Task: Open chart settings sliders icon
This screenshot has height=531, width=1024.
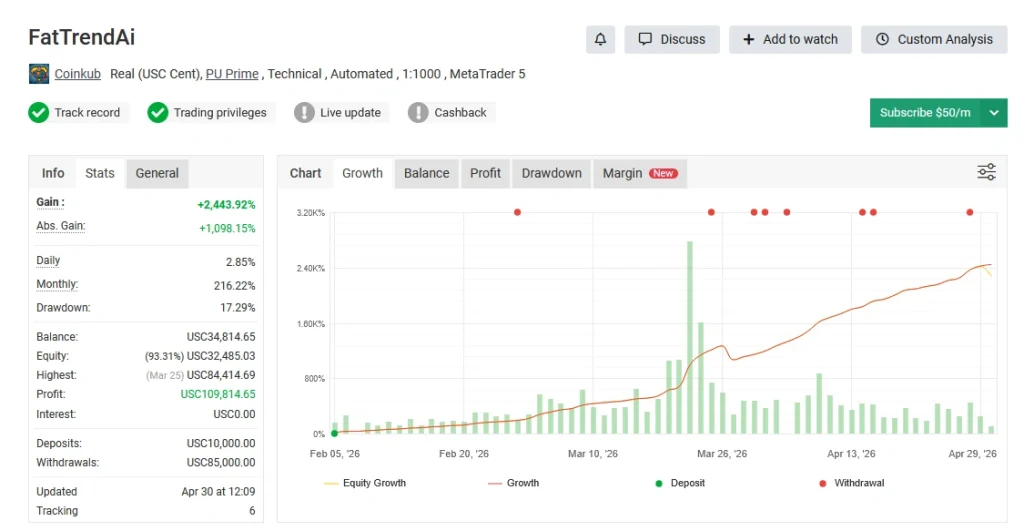Action: [986, 172]
